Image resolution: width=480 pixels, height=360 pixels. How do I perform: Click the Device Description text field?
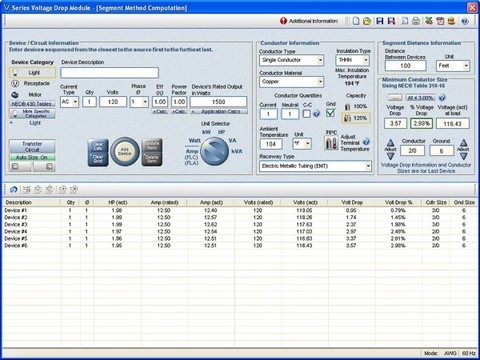click(109, 73)
